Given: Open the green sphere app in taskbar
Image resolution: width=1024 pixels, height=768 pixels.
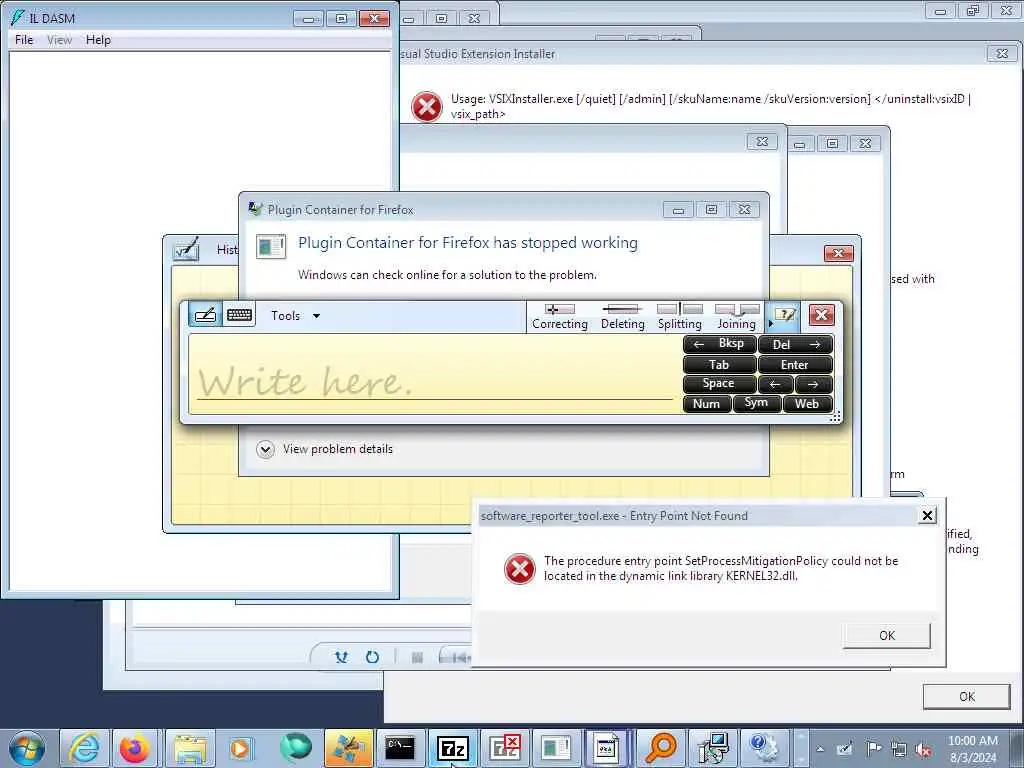Looking at the screenshot, I should [x=295, y=748].
